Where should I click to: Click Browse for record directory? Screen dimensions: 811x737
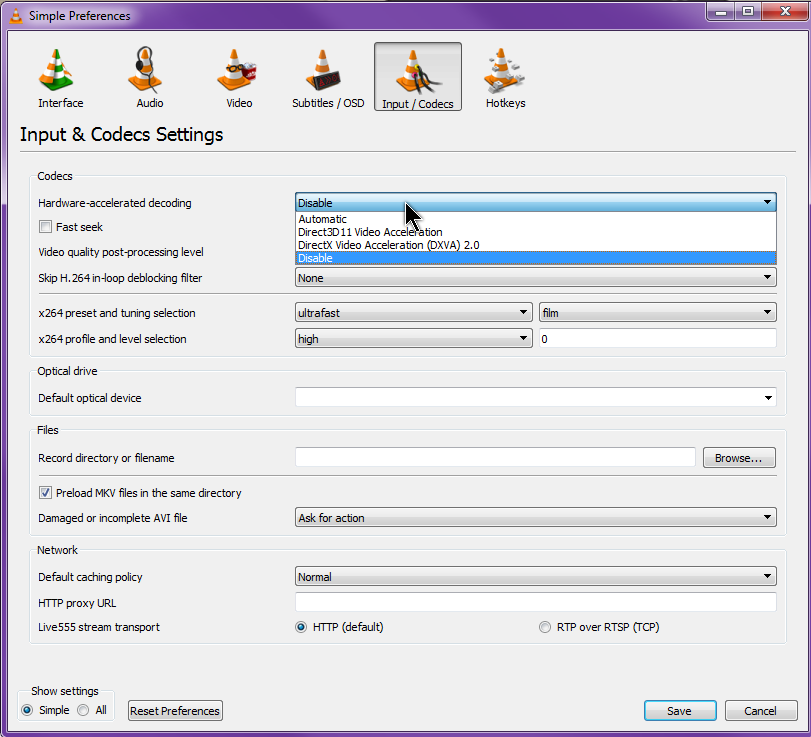739,458
